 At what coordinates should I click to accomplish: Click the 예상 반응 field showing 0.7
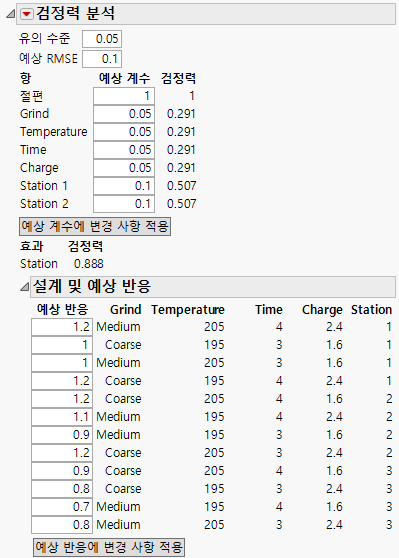[62, 507]
